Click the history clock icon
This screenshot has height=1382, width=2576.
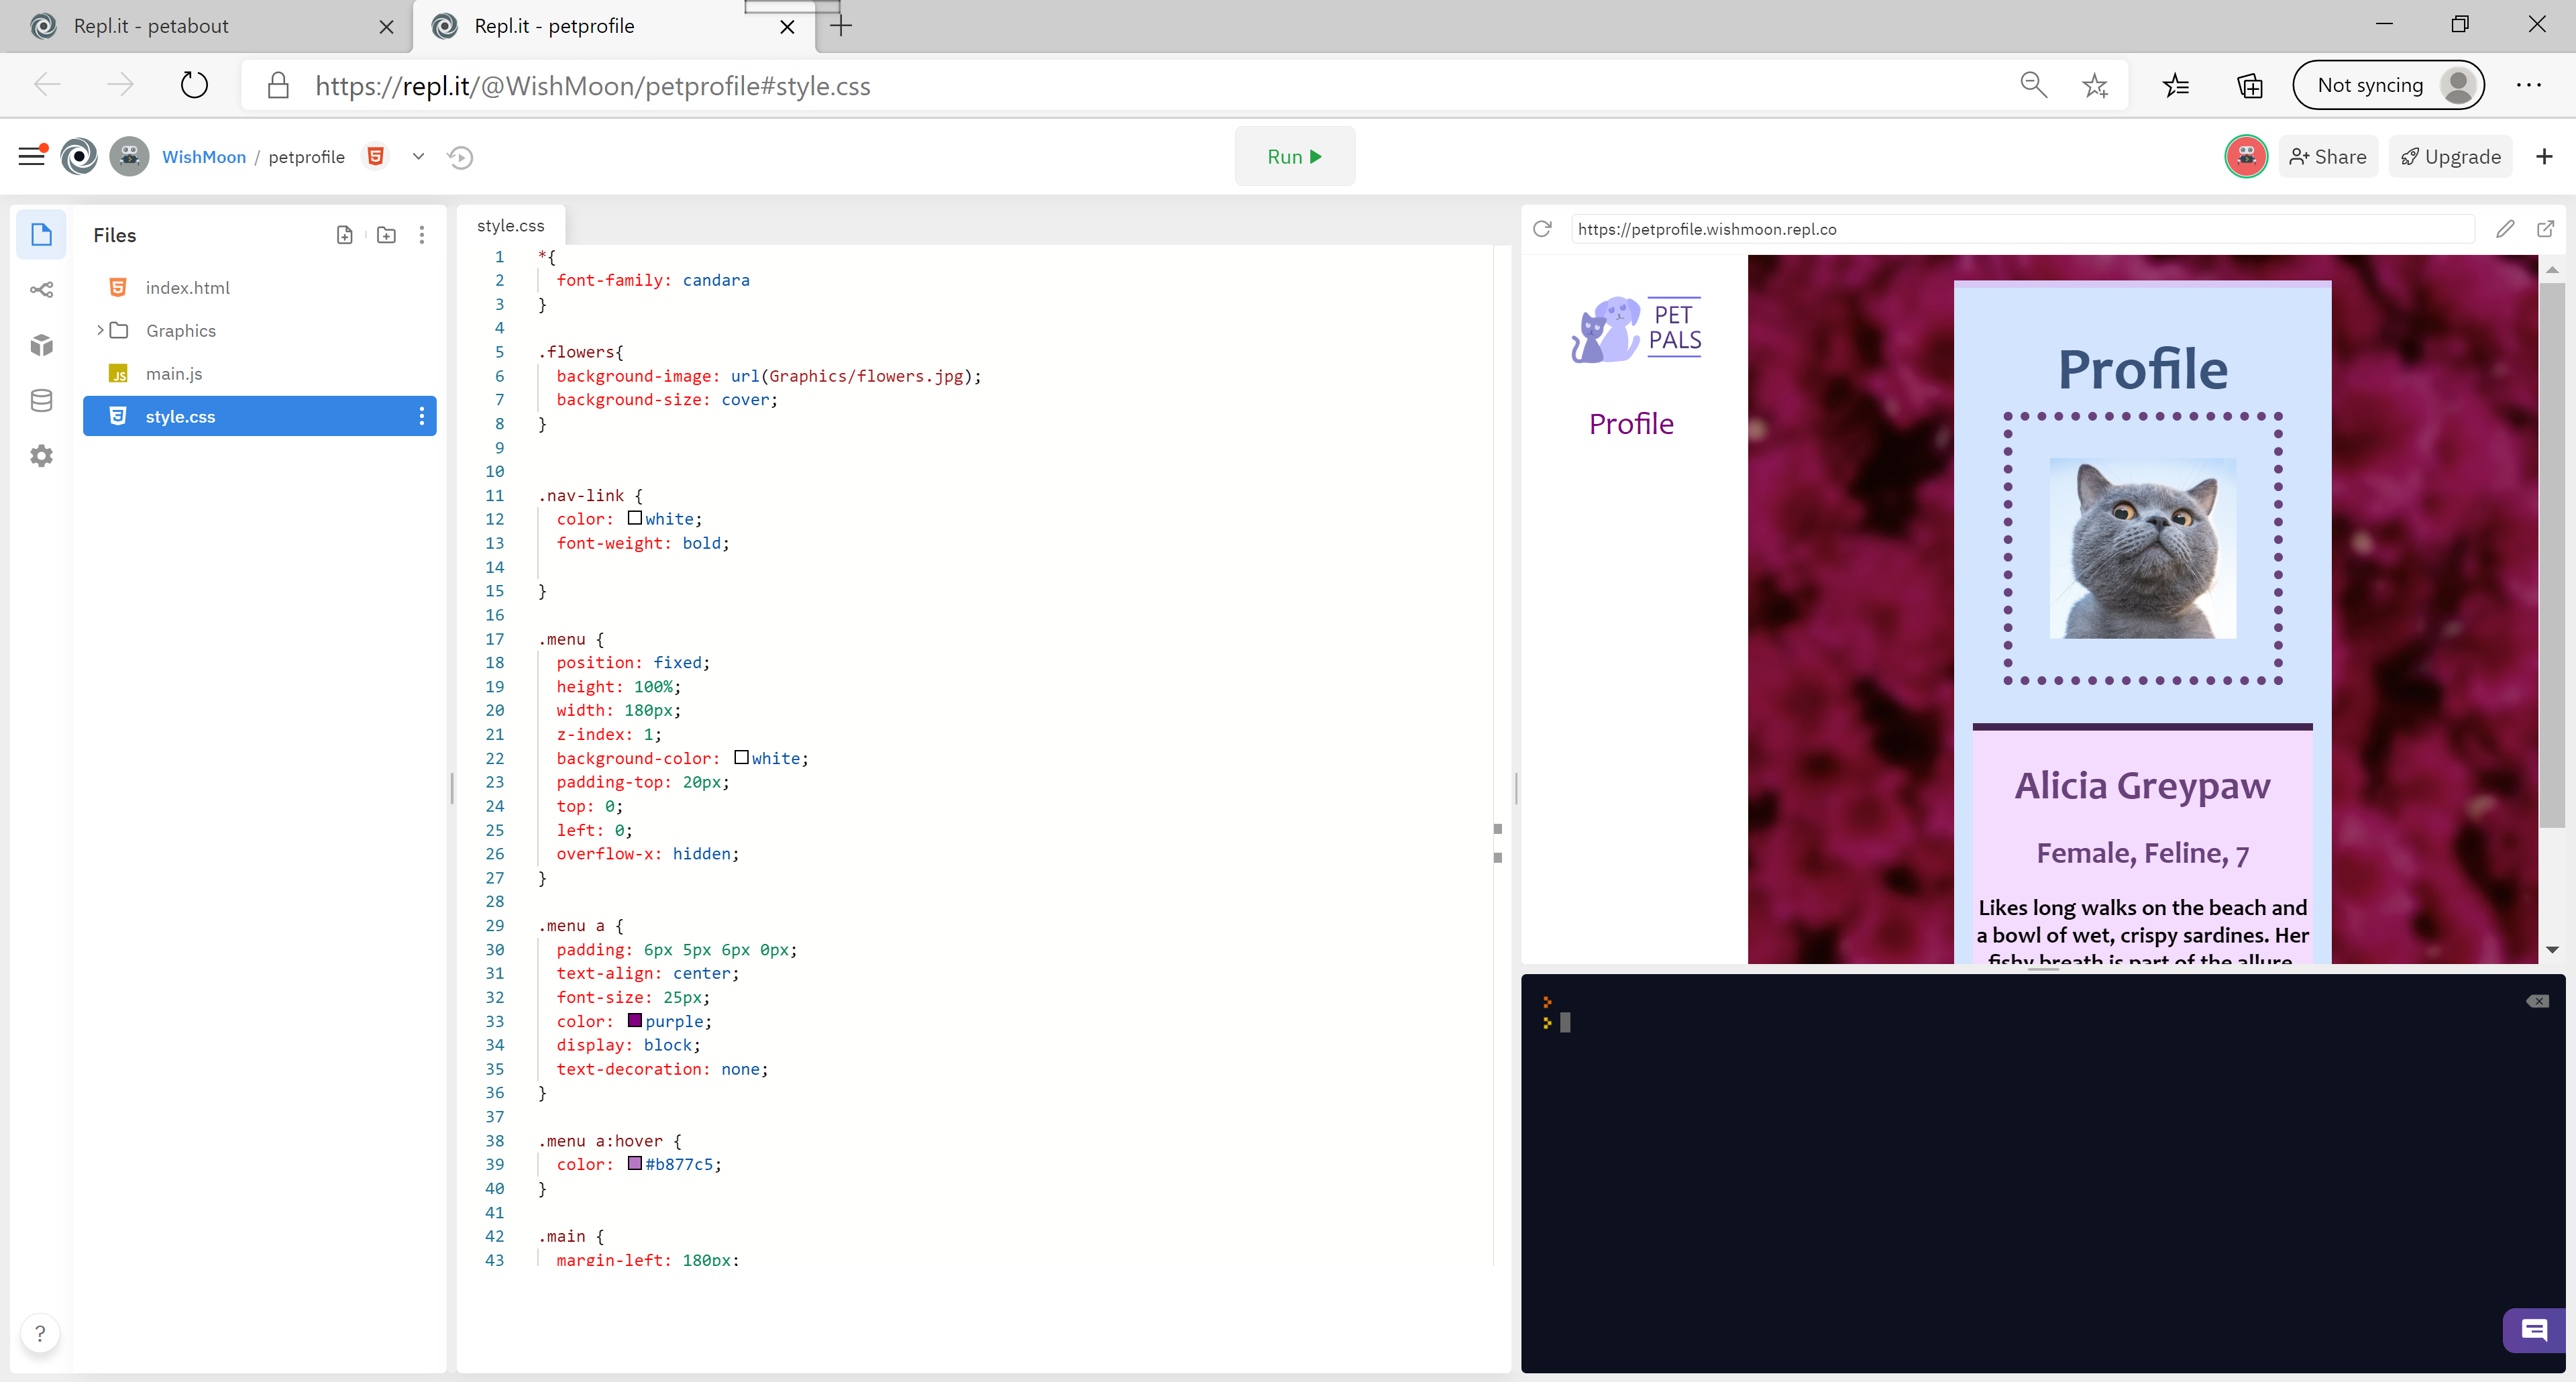(460, 157)
